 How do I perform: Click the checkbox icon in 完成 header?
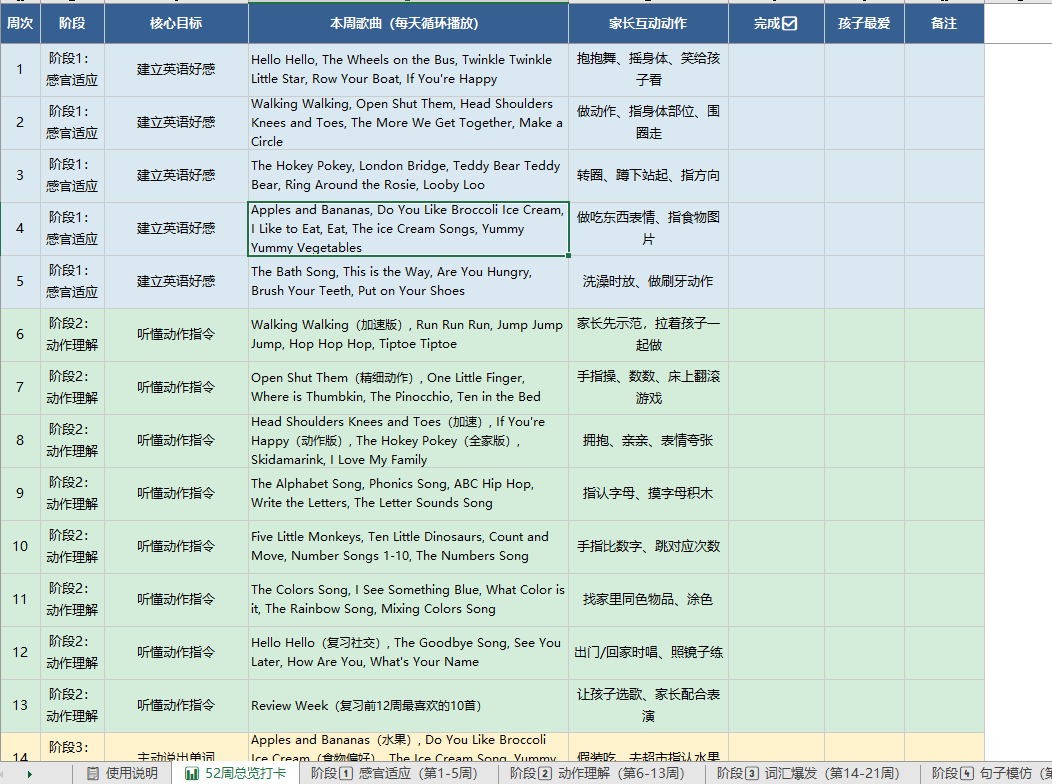pos(790,23)
